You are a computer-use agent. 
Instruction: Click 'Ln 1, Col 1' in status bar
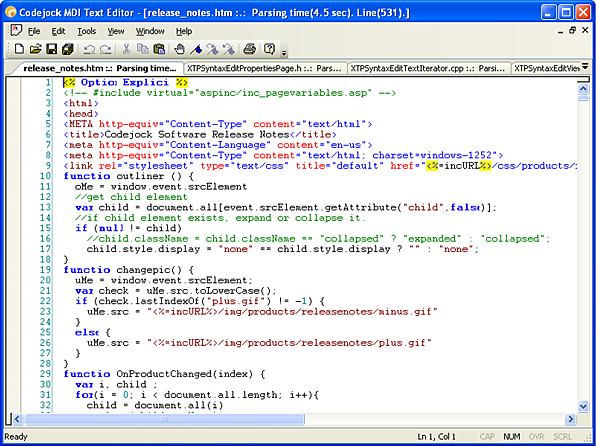click(436, 437)
